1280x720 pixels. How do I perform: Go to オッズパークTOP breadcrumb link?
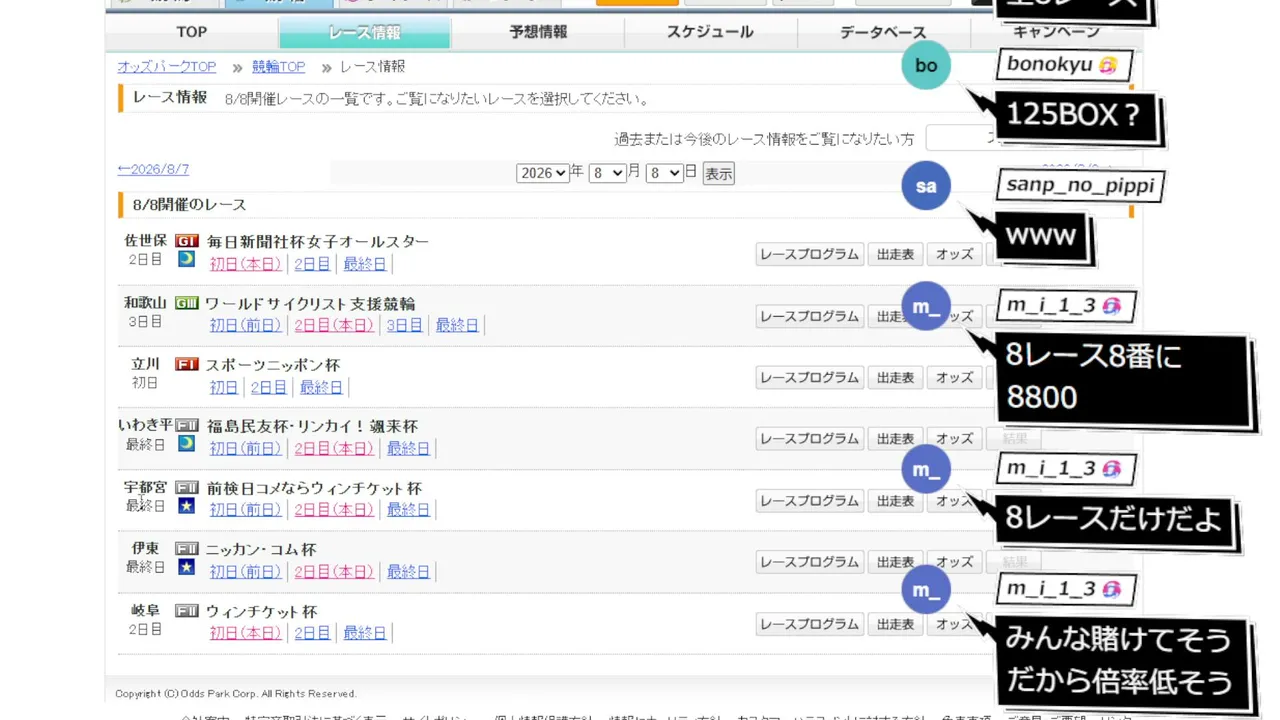[x=167, y=67]
